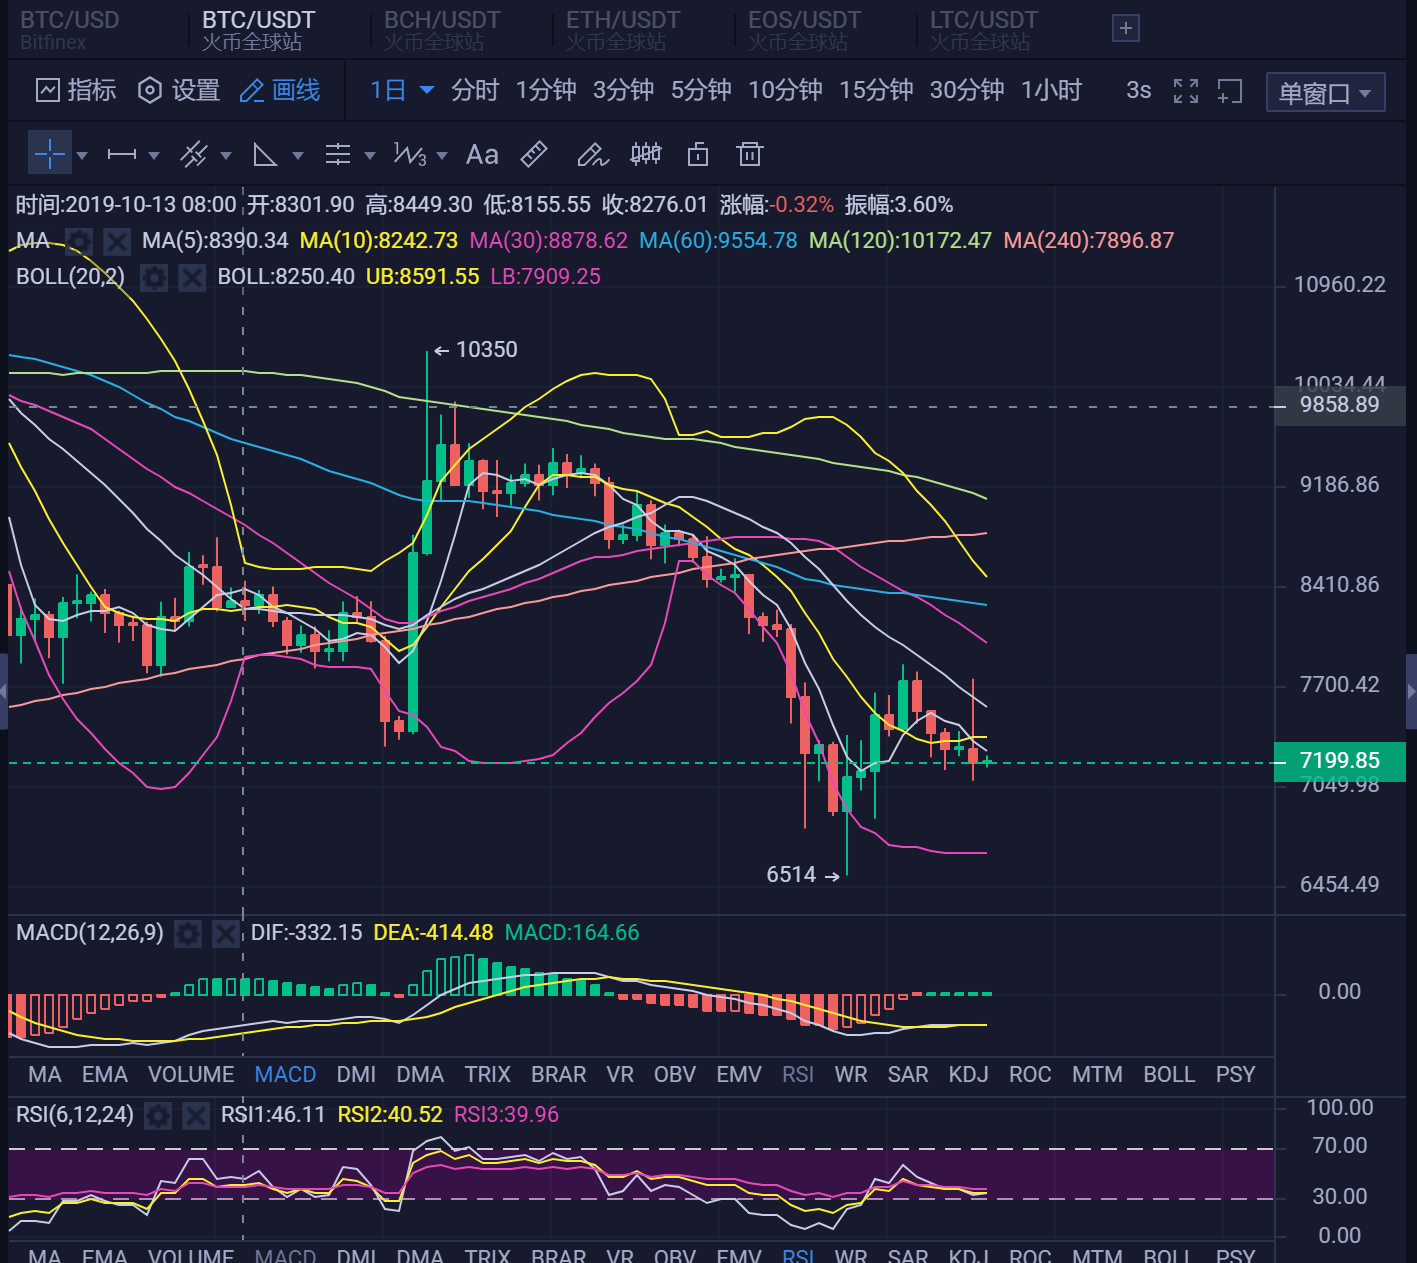Click the lock drawings icon
The height and width of the screenshot is (1263, 1417).
[x=698, y=154]
